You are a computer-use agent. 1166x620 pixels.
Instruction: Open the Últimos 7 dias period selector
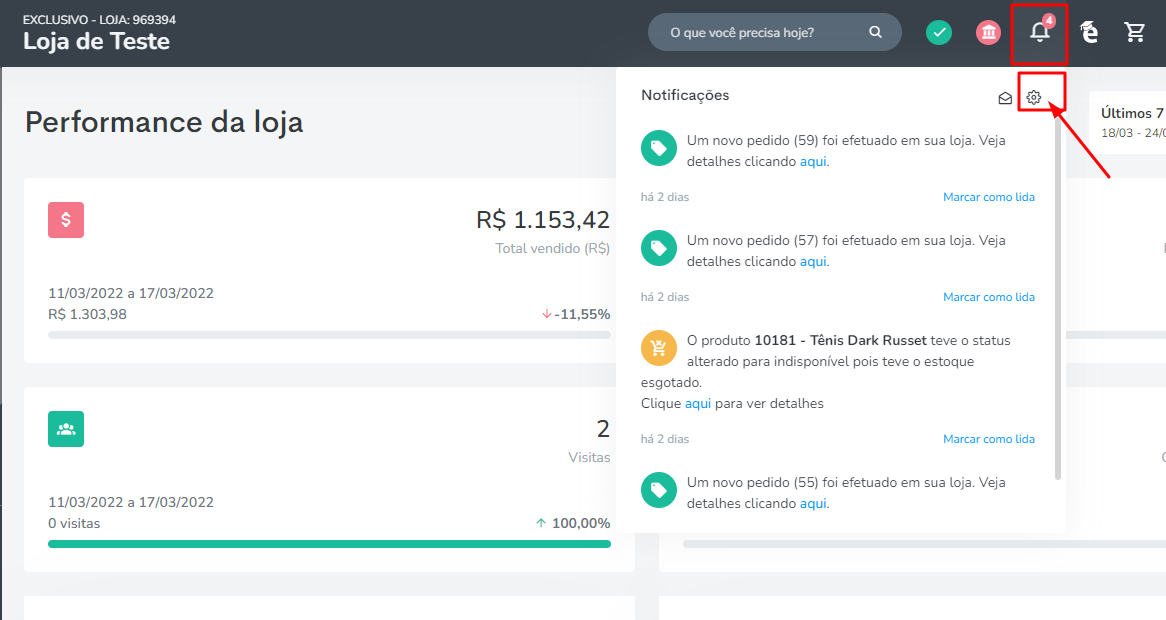(x=1132, y=122)
